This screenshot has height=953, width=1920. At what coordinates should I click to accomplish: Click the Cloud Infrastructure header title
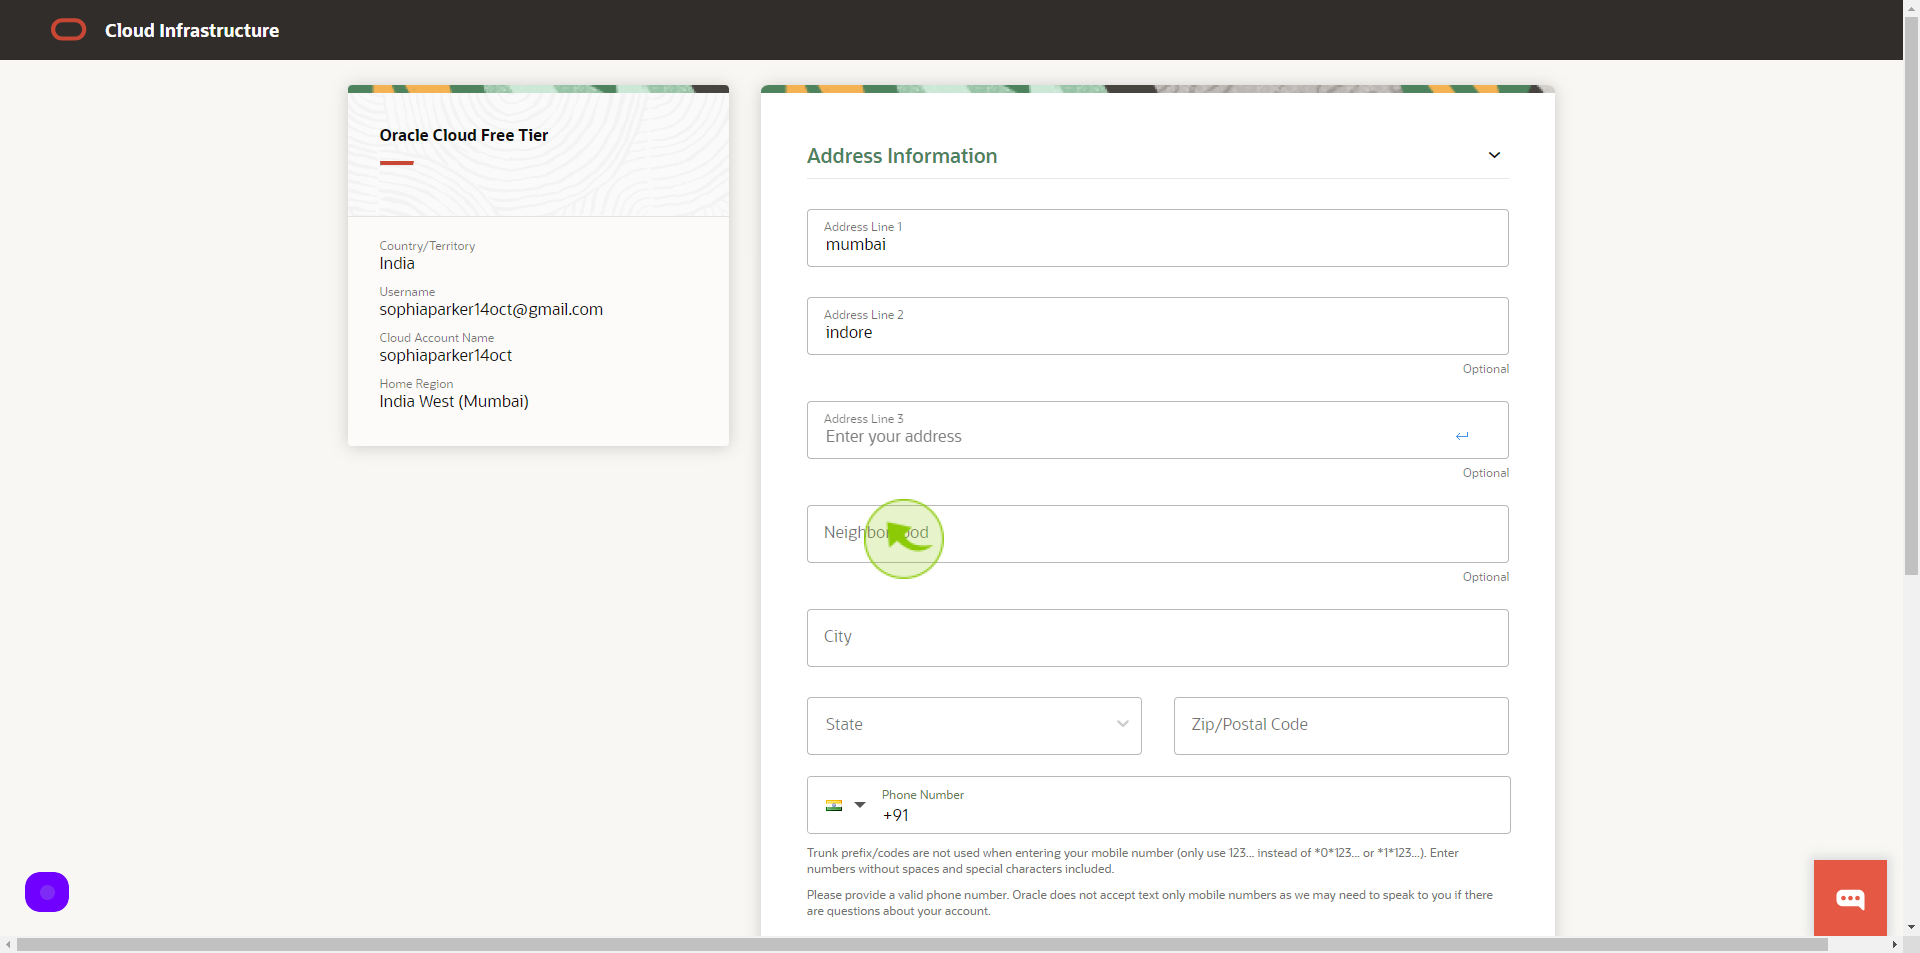(x=192, y=31)
